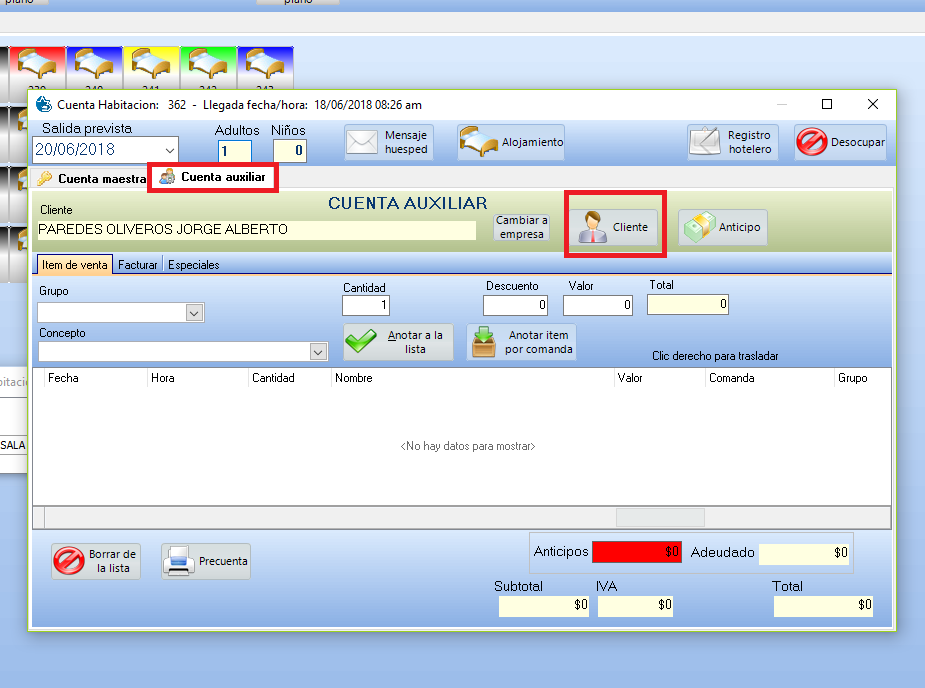Screen dimensions: 925x688
Task: Click the Anticipo money button
Action: [722, 227]
